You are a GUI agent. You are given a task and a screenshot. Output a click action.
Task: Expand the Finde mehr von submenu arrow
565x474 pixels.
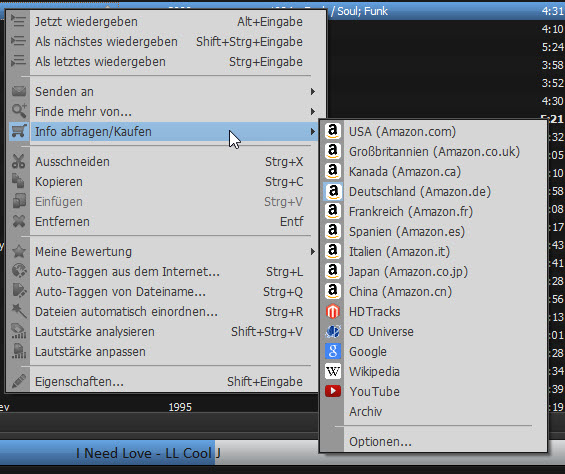[313, 111]
